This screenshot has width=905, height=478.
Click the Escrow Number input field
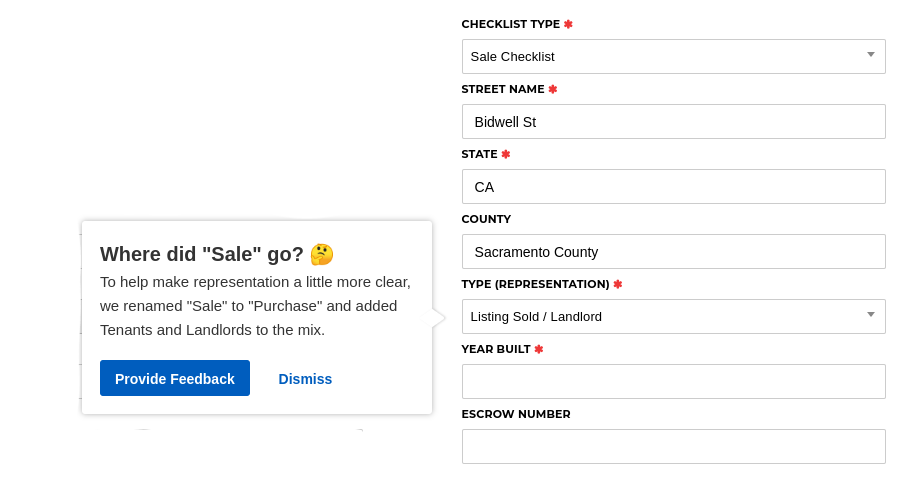[674, 446]
